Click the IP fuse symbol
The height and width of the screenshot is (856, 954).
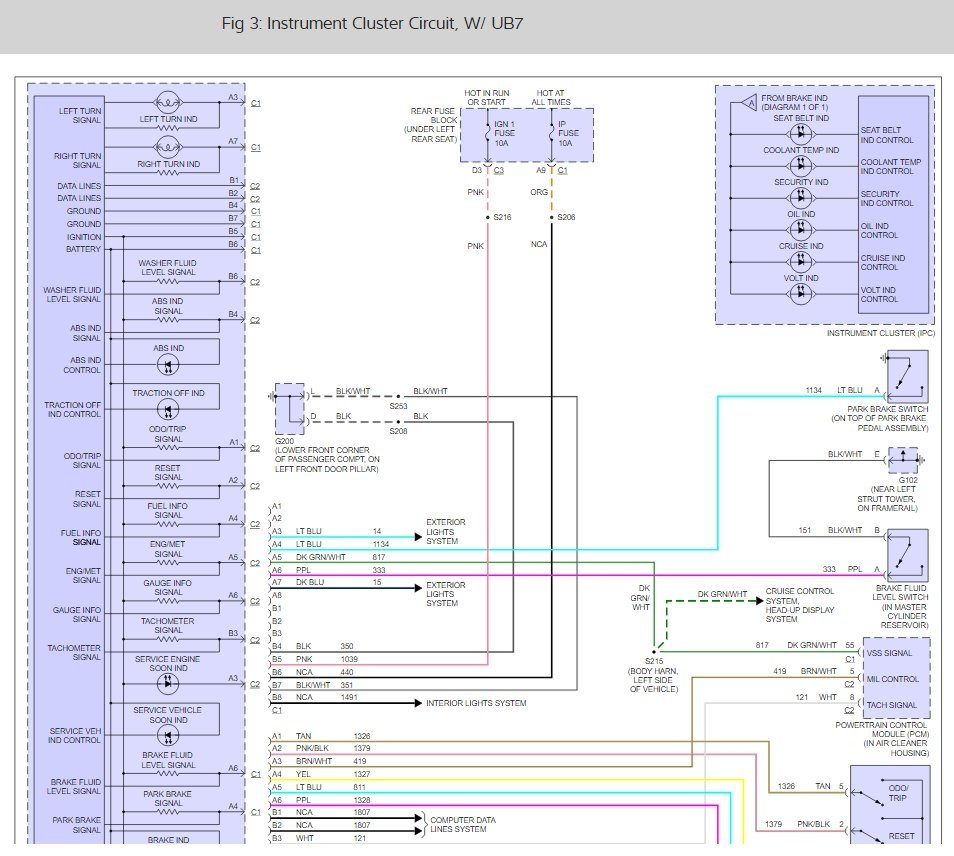coord(551,134)
